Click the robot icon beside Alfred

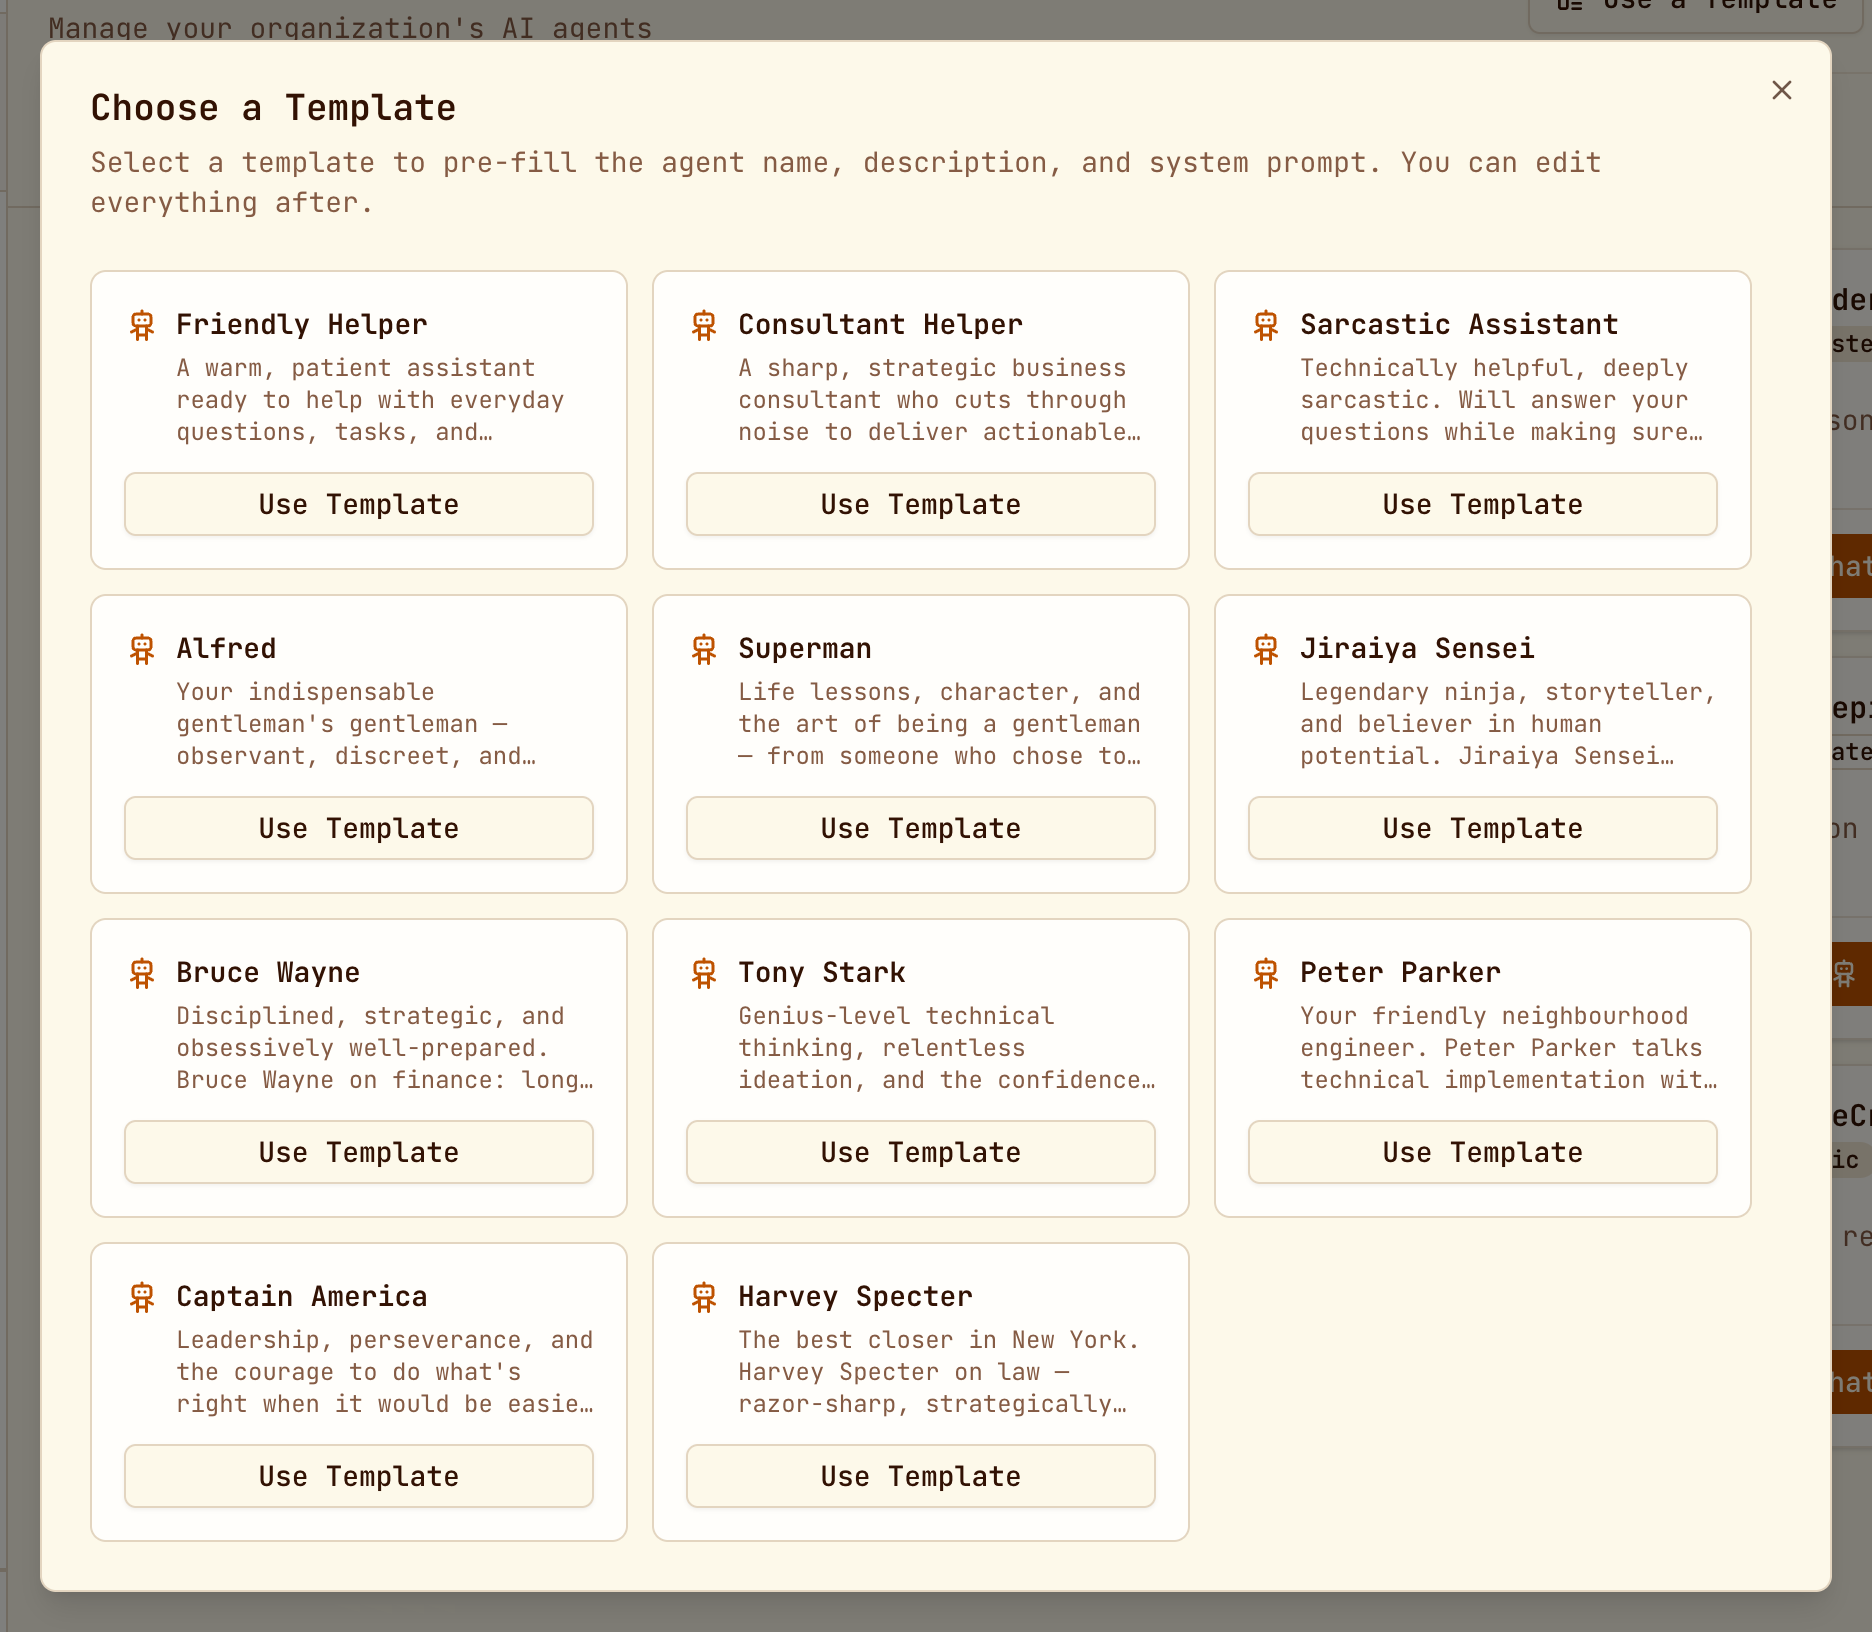[142, 649]
